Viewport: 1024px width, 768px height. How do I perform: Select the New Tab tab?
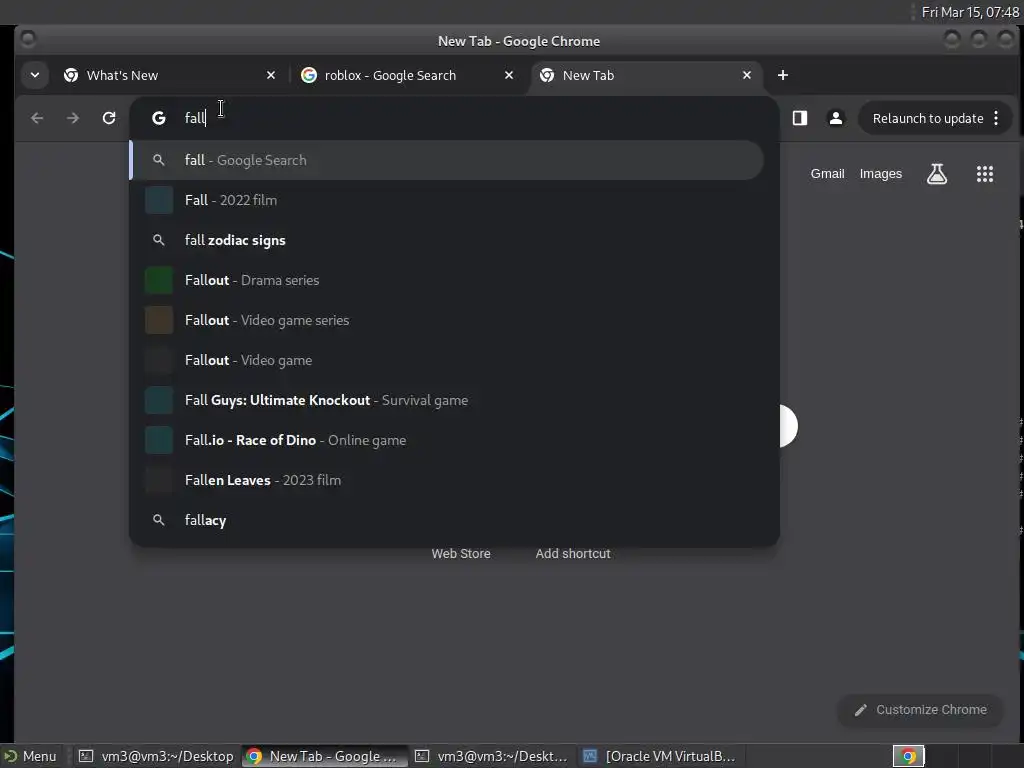click(x=645, y=75)
